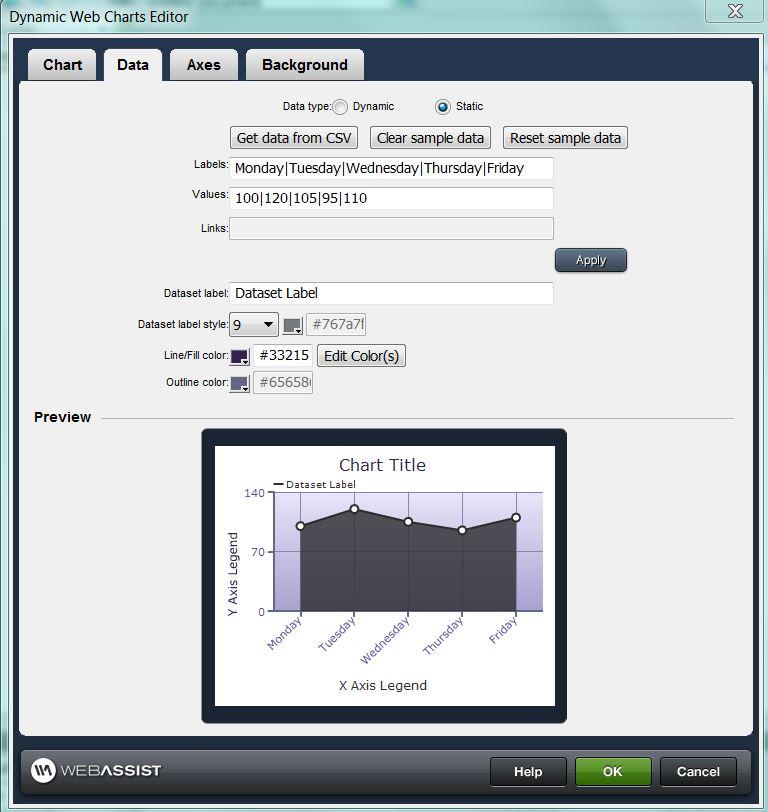
Task: Click the 'X Axis Legend' text in preview
Action: pyautogui.click(x=383, y=686)
